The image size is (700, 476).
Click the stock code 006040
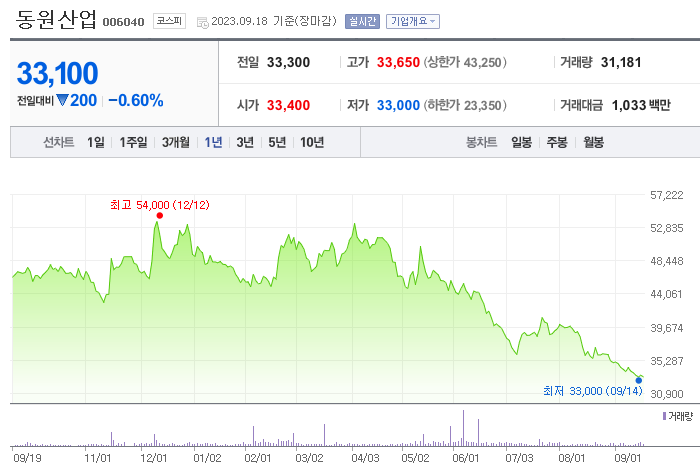coord(124,22)
